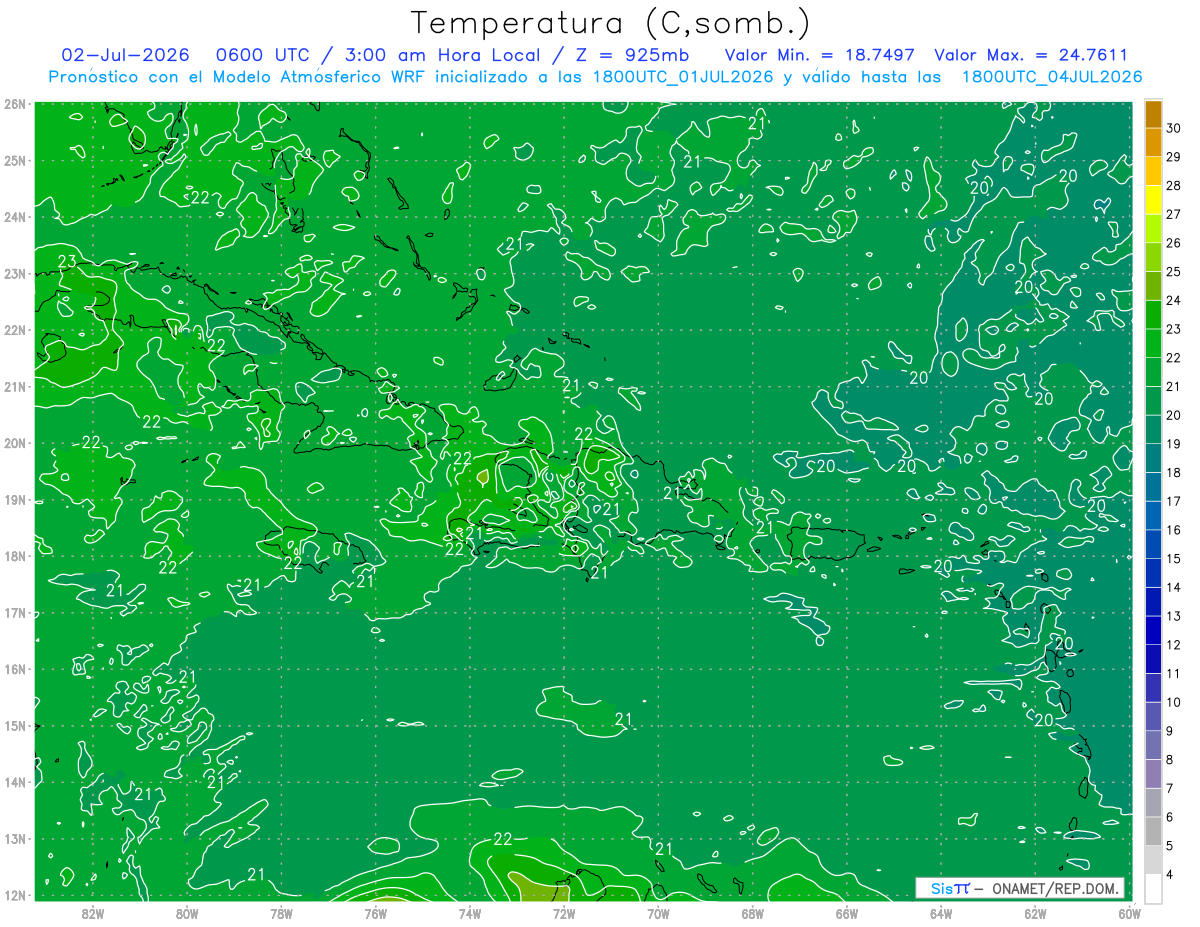Click the longitude label 74W
Screen dimensions: 1200x927
[x=470, y=913]
